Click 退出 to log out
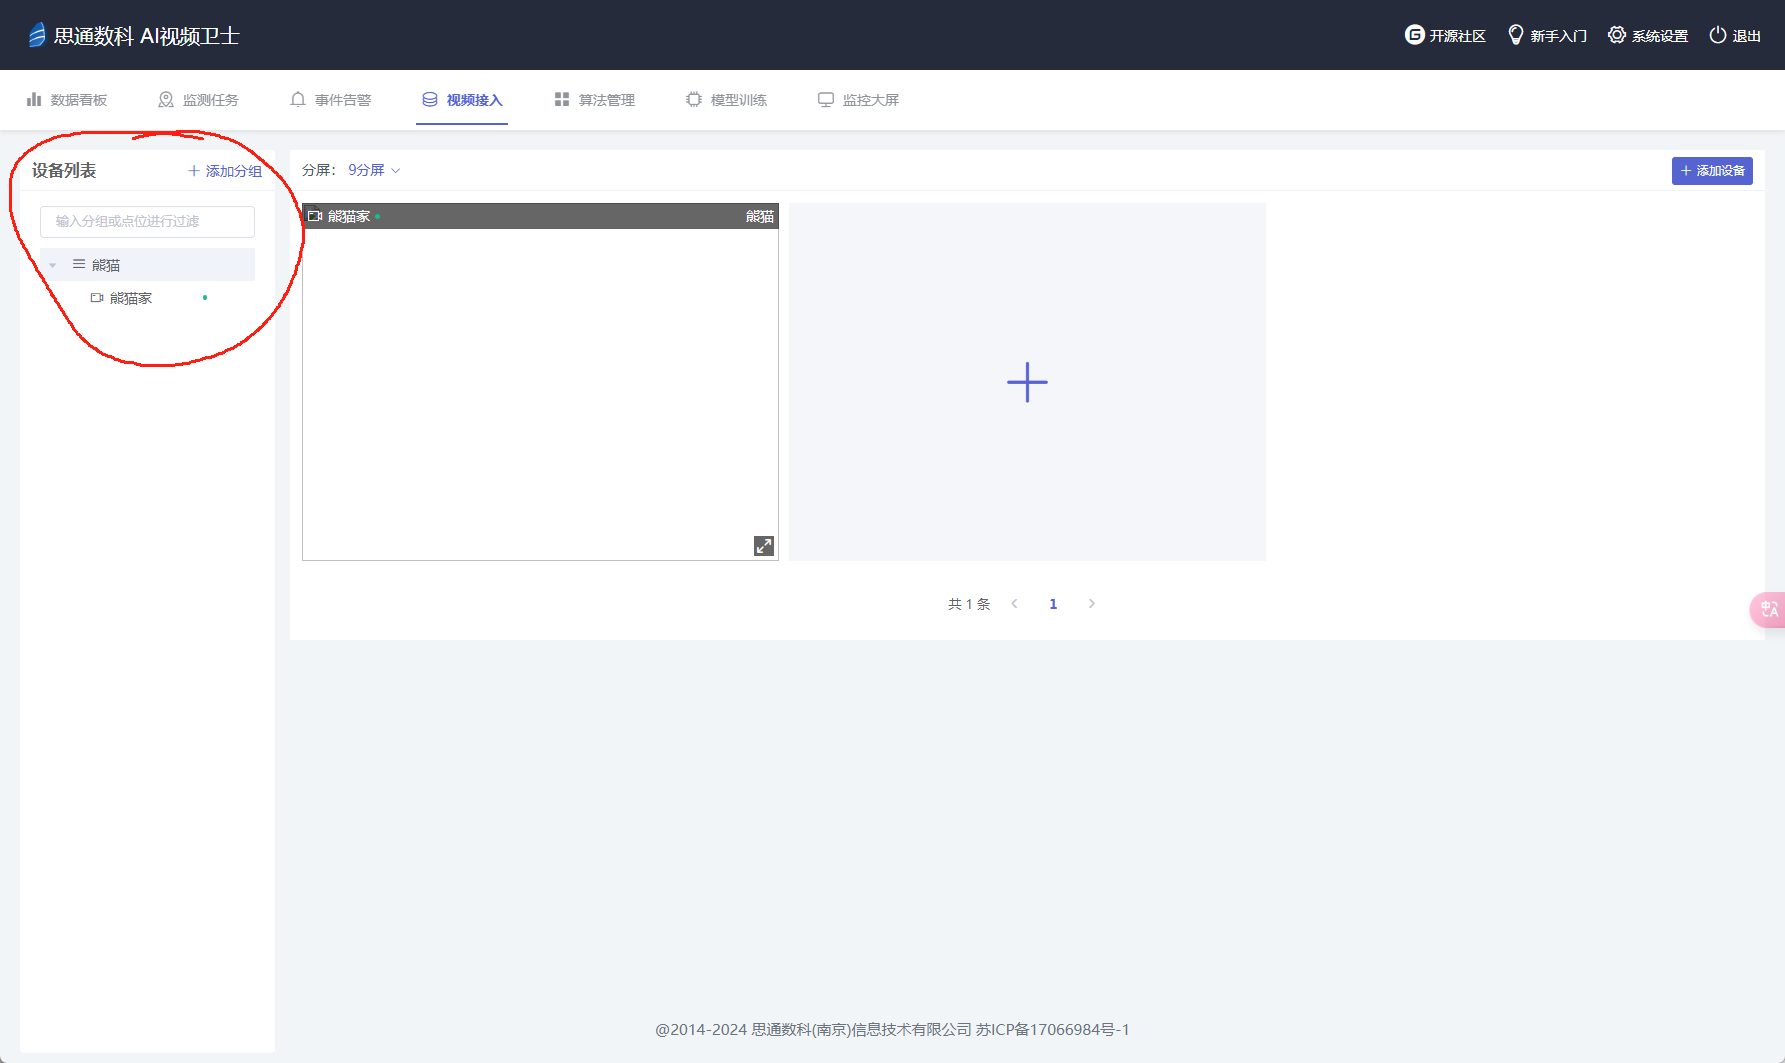Screen dimensions: 1785x1063 tap(1735, 35)
